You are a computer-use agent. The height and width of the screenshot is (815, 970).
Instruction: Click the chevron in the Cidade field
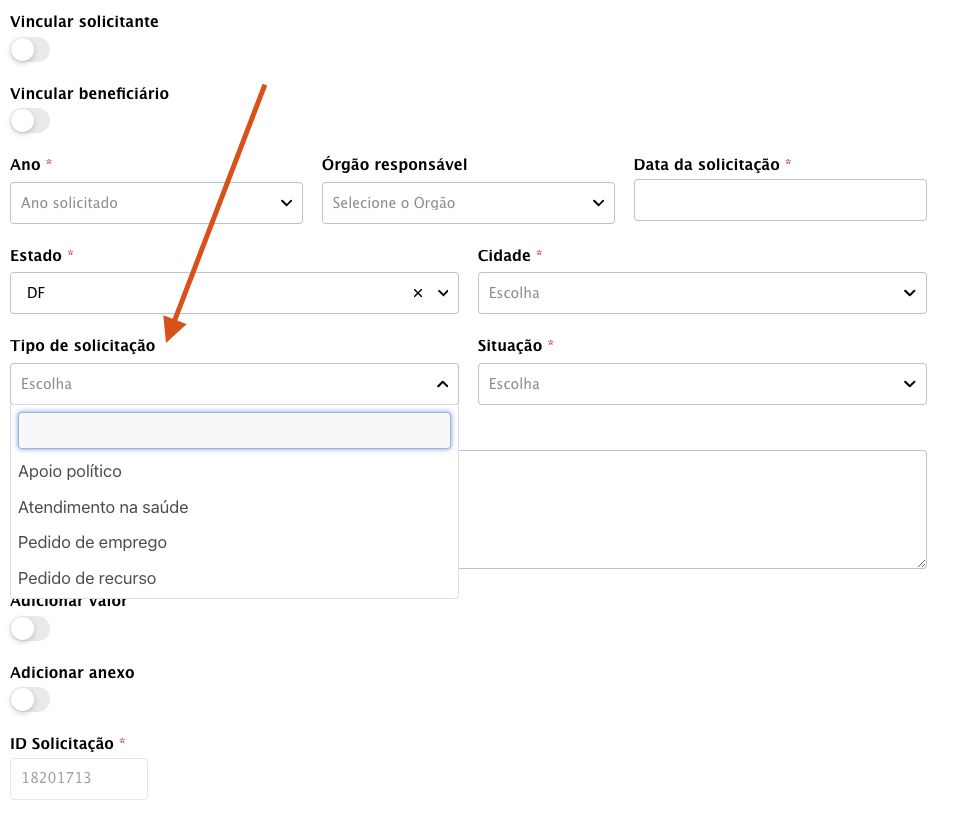click(x=910, y=293)
